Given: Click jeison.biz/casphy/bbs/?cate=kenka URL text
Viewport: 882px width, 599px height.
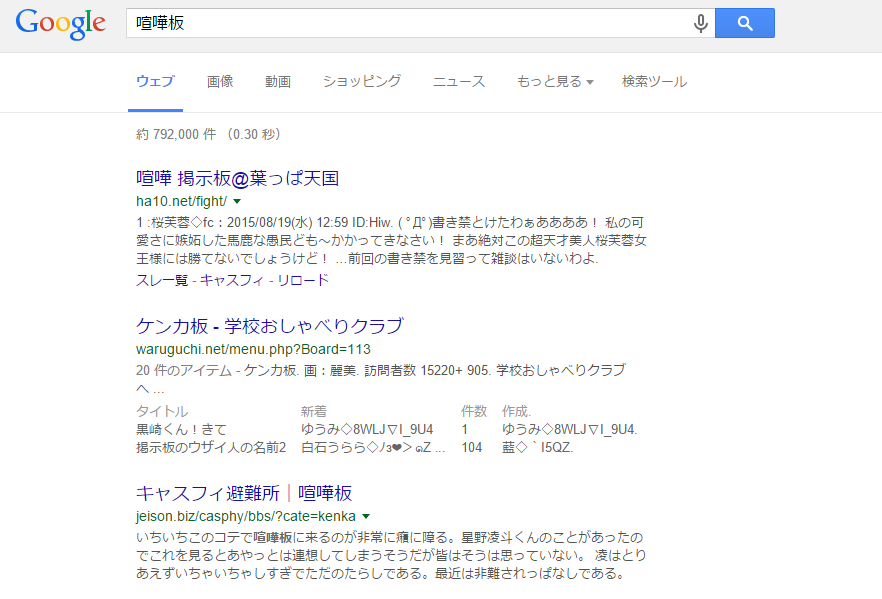Looking at the screenshot, I should [x=246, y=516].
